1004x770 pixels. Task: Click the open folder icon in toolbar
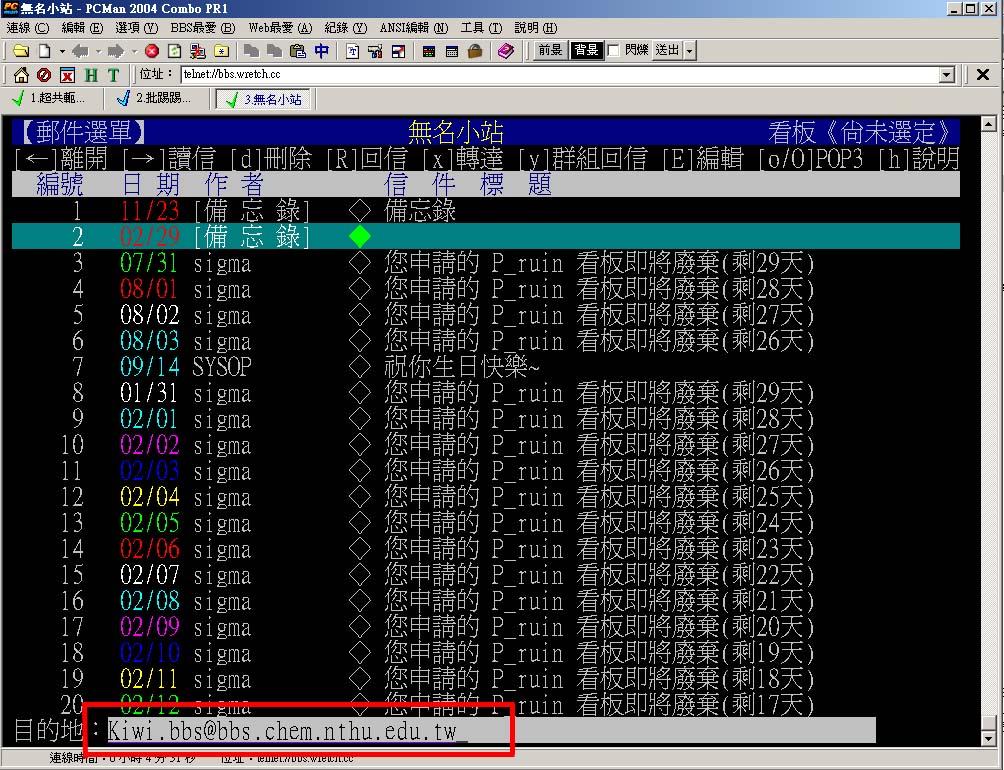coord(20,51)
